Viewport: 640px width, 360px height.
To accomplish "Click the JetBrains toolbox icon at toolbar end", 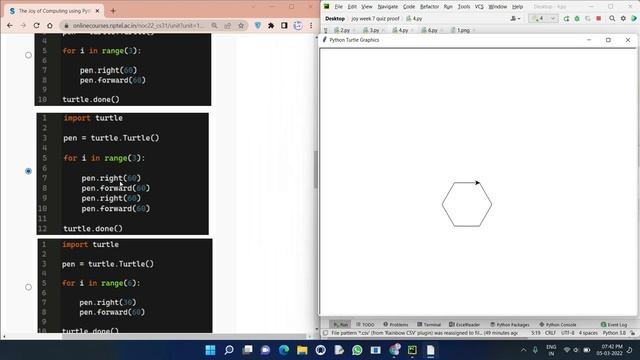I will click(x=634, y=18).
